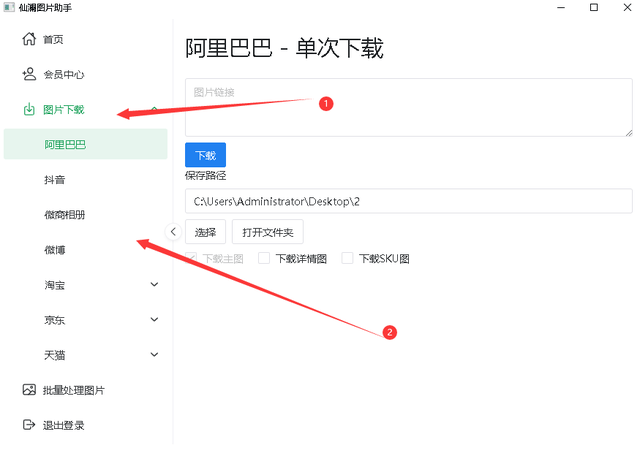Click the 阿里巴巴 - 单次下载 heading
Image resolution: width=640 pixels, height=475 pixels.
click(x=284, y=48)
